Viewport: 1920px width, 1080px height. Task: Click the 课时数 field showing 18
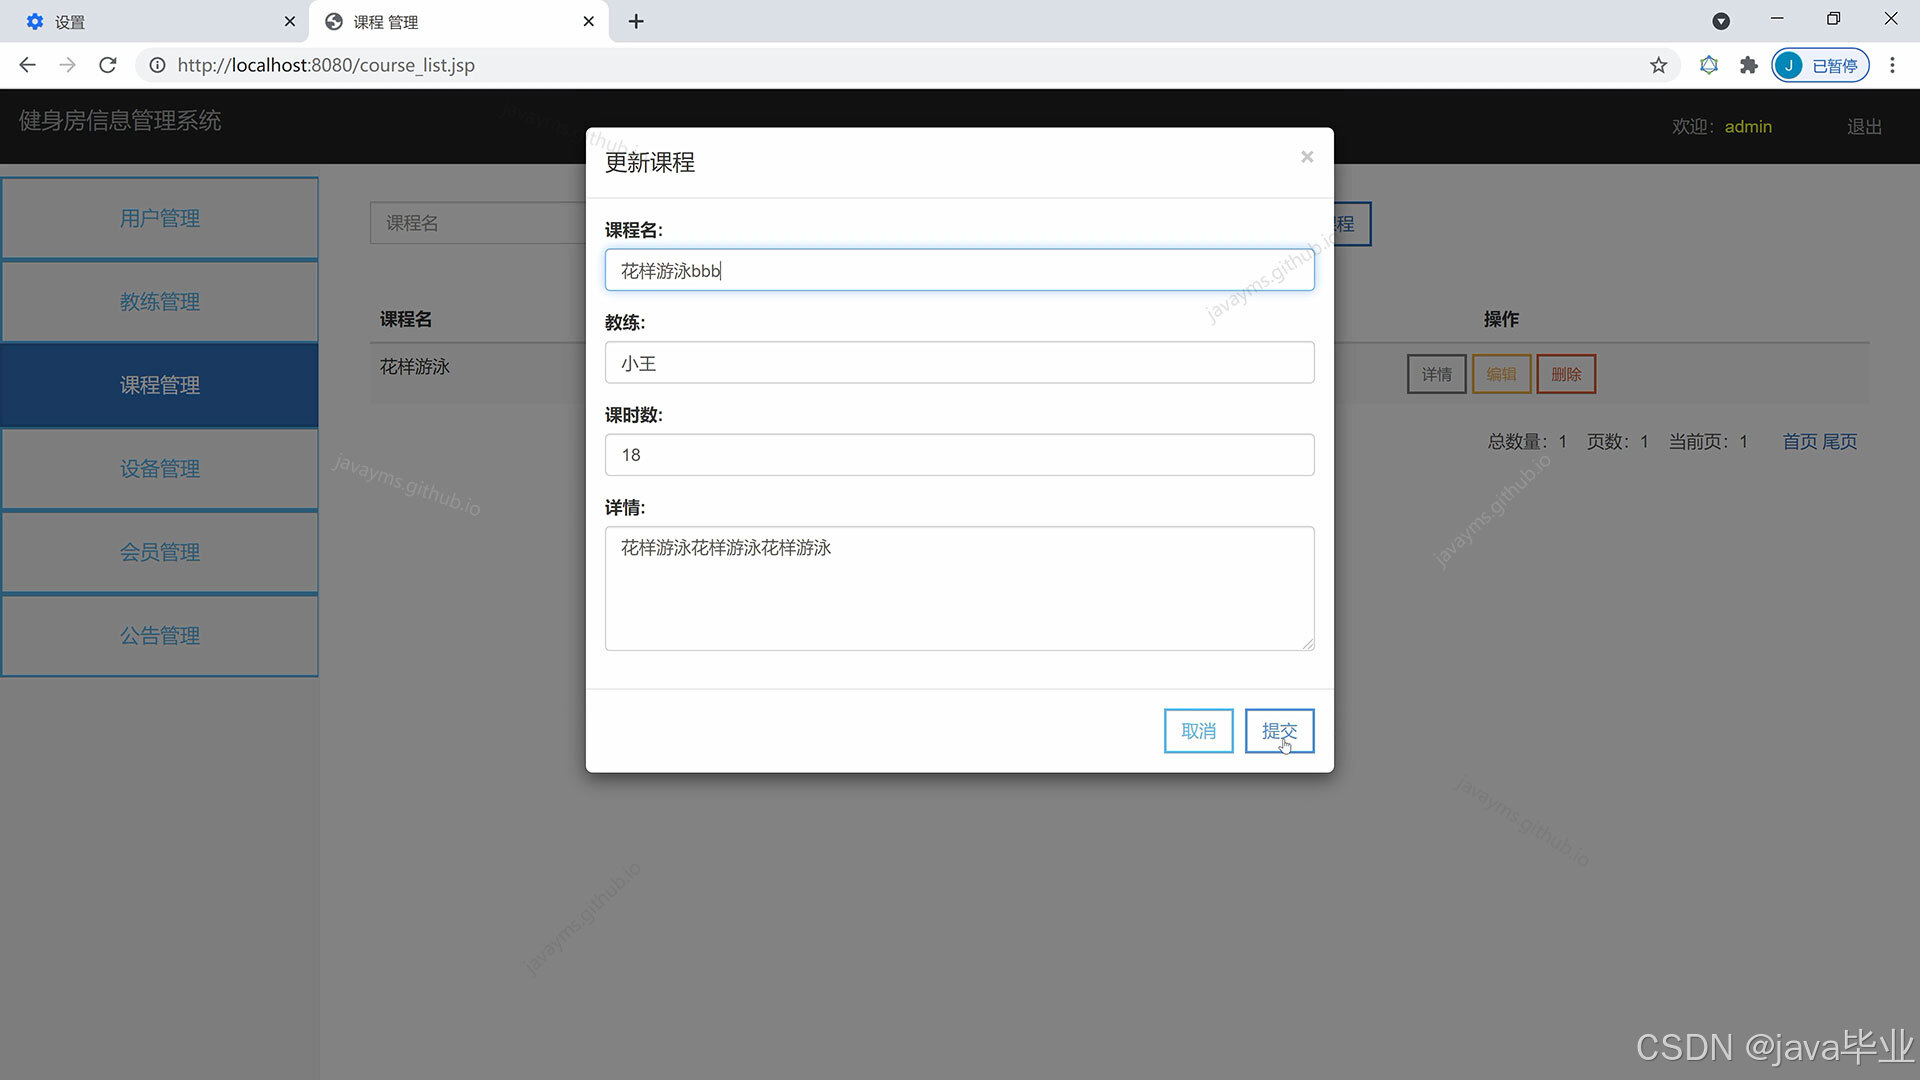[x=959, y=455]
